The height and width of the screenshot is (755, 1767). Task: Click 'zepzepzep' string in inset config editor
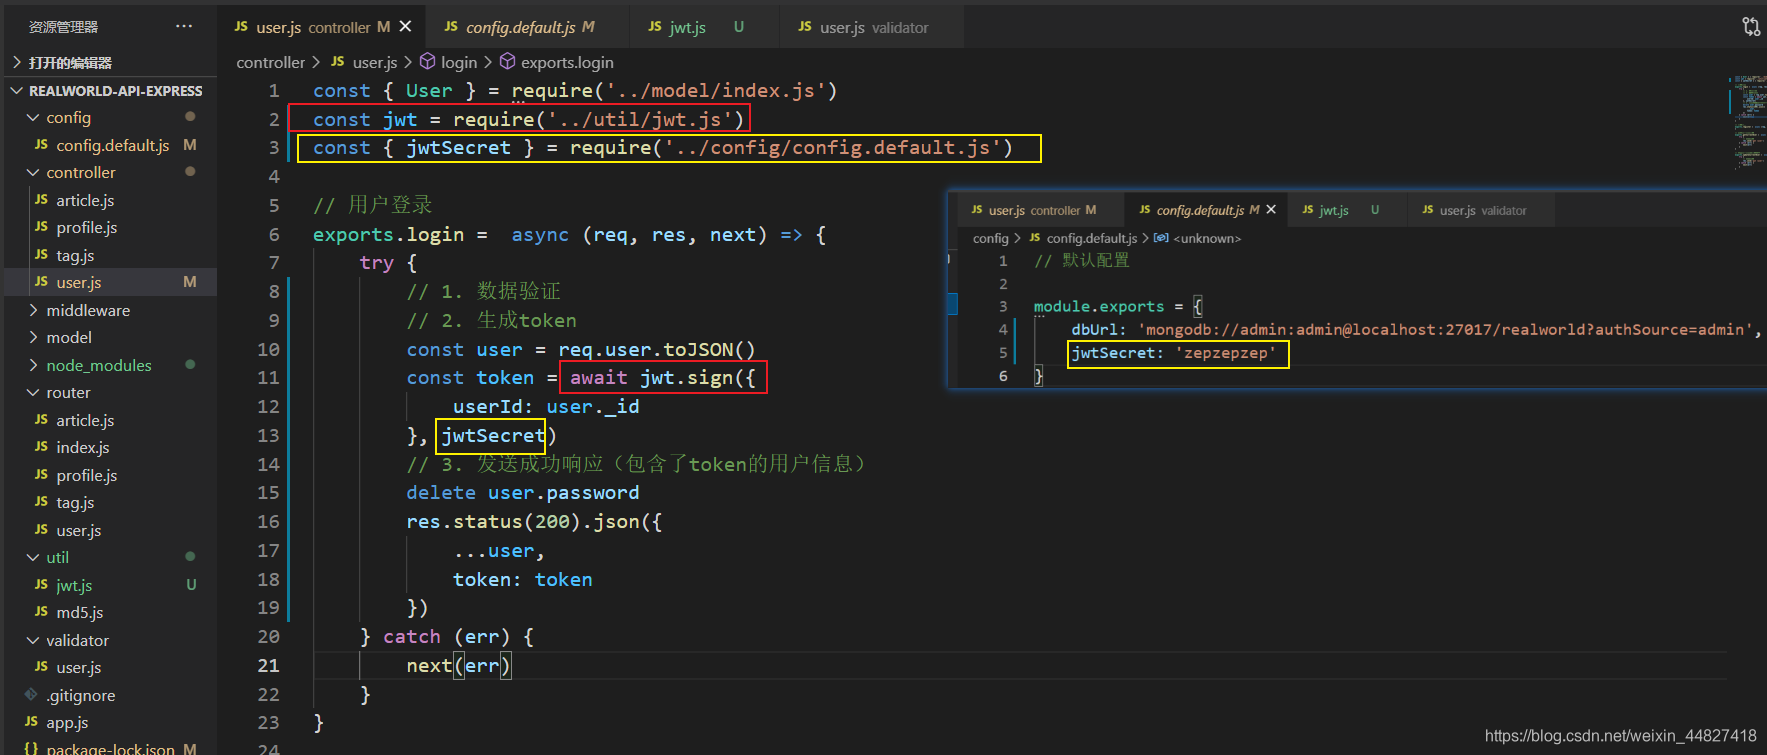(1225, 353)
